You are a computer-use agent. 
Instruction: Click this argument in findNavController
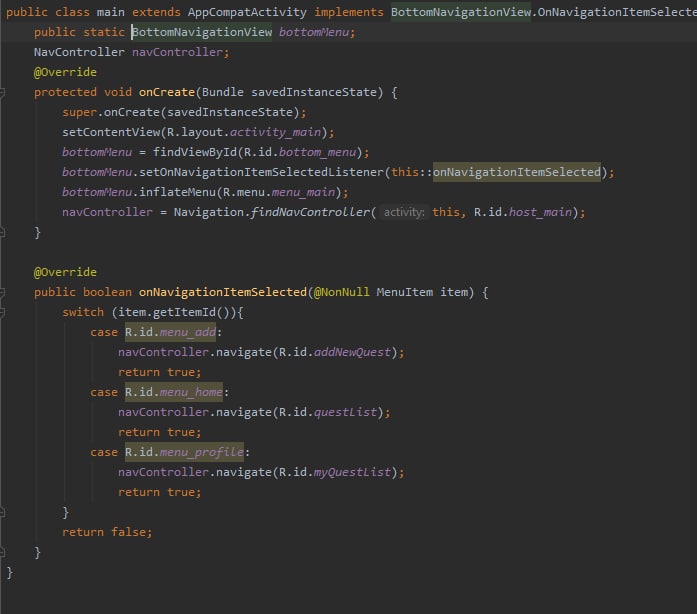(x=446, y=212)
